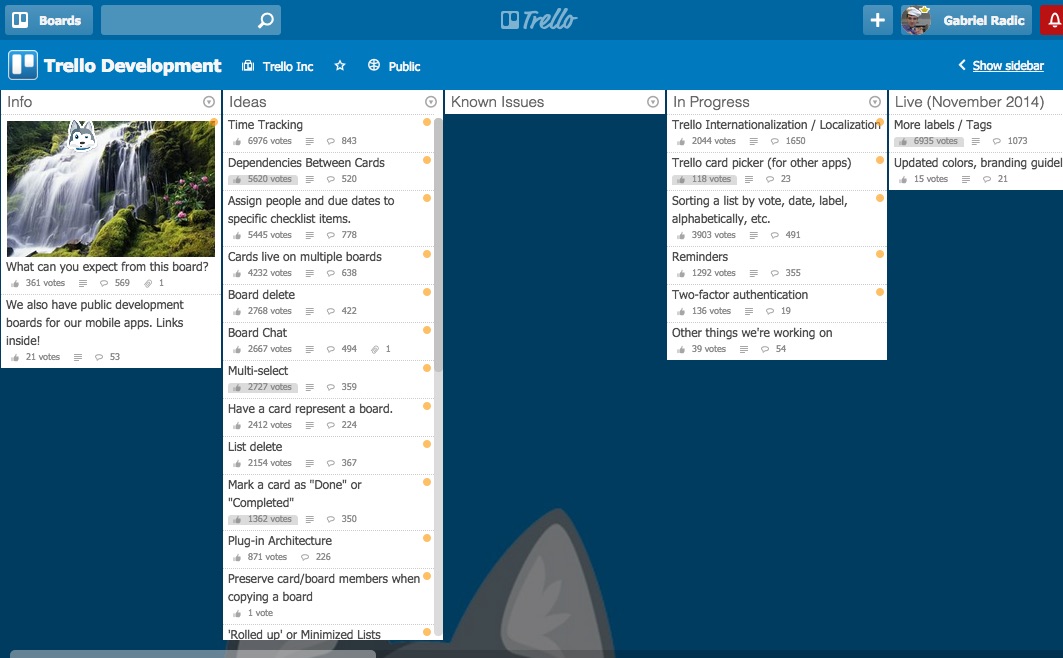Viewport: 1063px width, 658px height.
Task: Click the plus icon to create a board
Action: (x=877, y=20)
